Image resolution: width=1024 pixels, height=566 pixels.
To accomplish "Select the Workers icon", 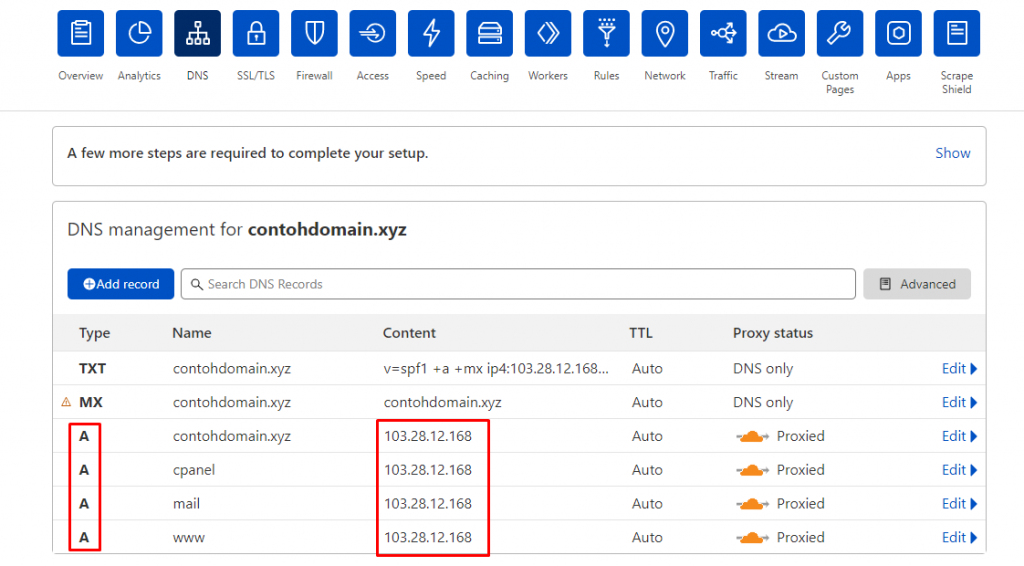I will click(548, 34).
